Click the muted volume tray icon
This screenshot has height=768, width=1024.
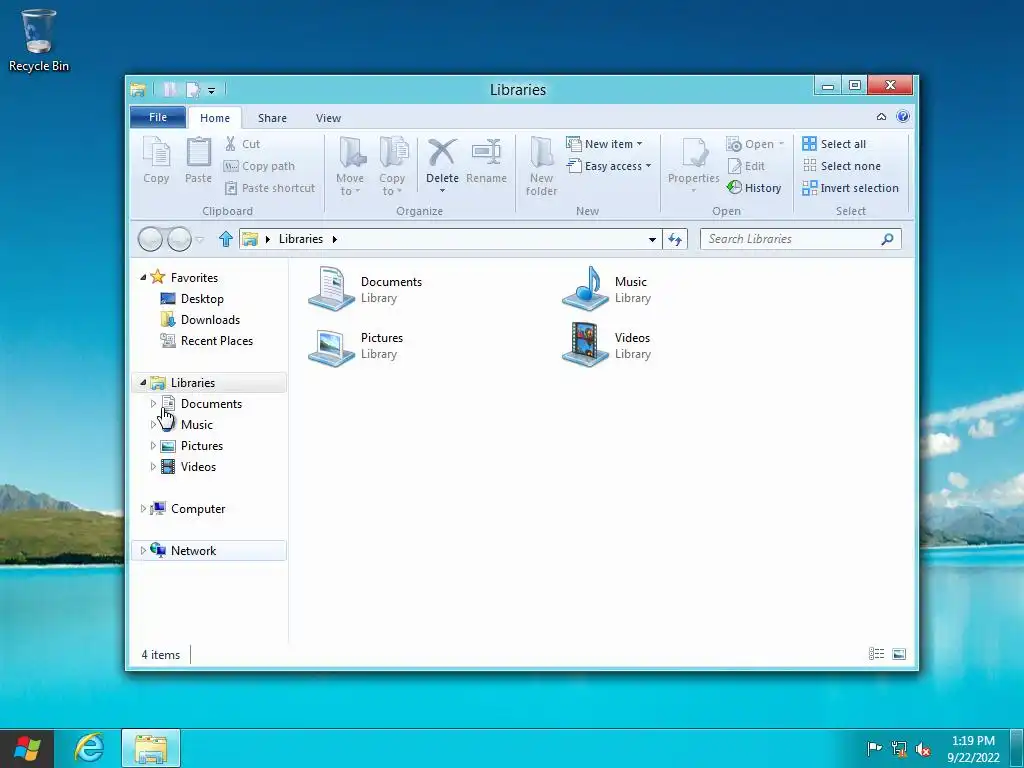[x=923, y=749]
